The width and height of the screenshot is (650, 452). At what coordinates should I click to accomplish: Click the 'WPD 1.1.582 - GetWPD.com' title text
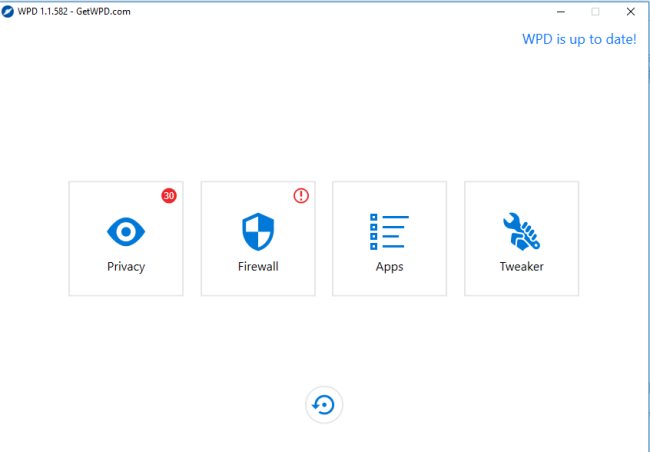click(x=74, y=12)
